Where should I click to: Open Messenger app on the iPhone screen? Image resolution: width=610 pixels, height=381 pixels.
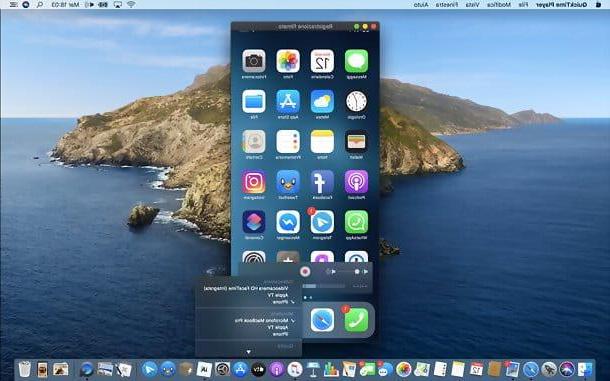click(x=288, y=222)
